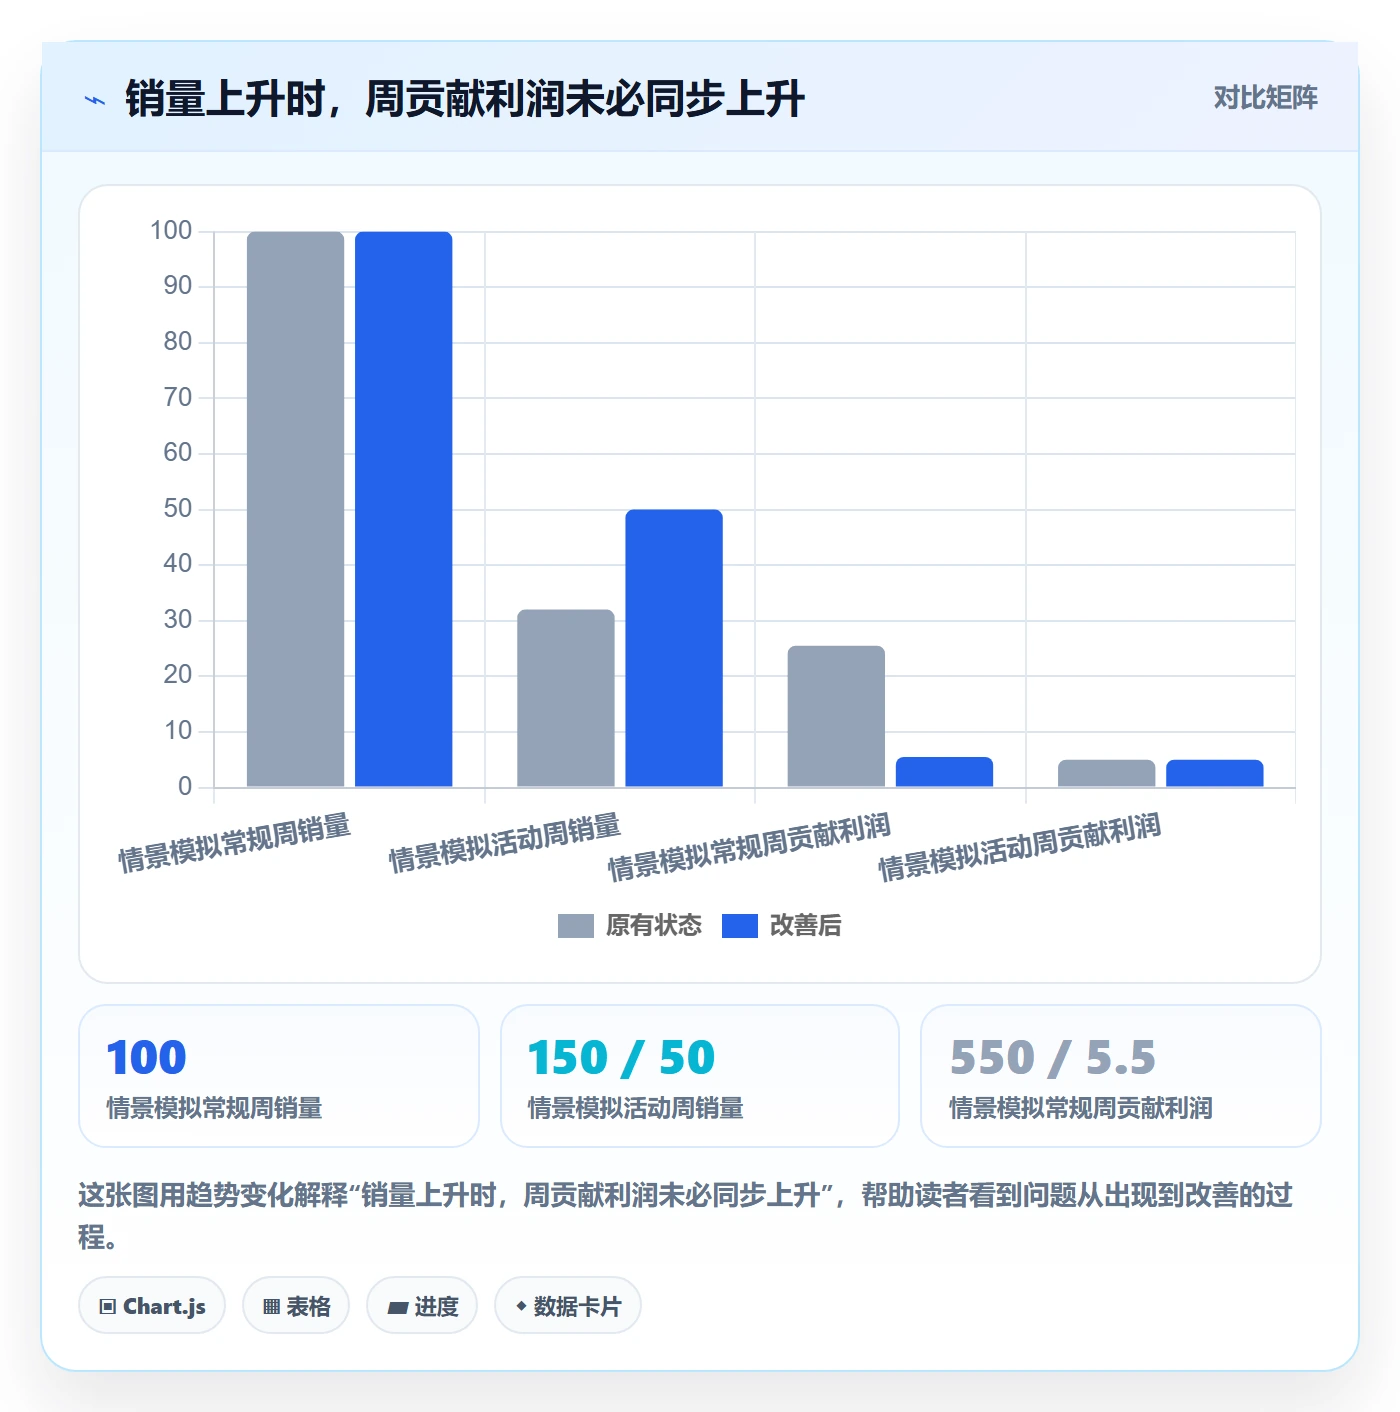Toggle the 原有状态 legend item

pyautogui.click(x=630, y=926)
